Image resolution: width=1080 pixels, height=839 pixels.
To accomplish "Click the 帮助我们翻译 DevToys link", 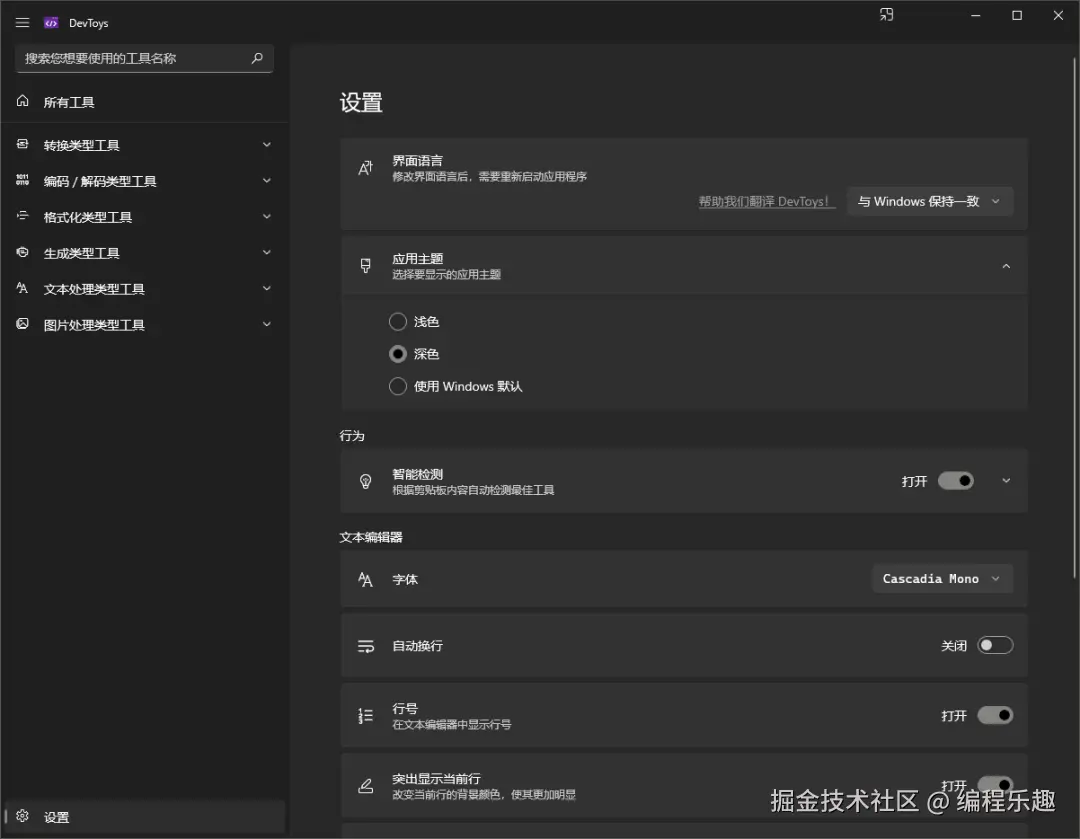I will (x=765, y=201).
